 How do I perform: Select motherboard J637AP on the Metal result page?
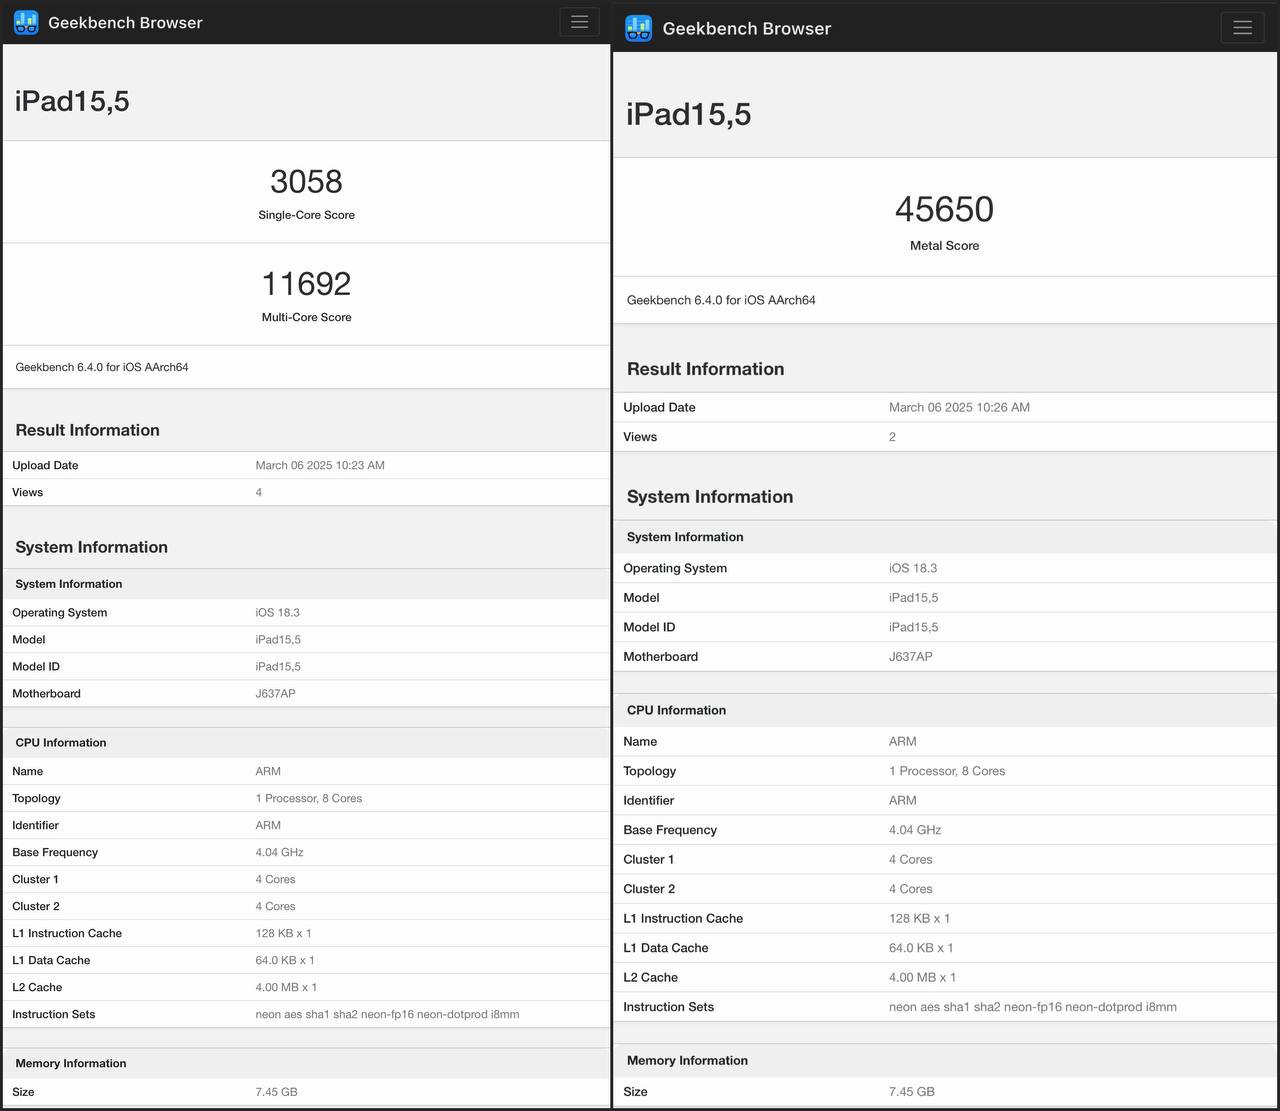(x=911, y=657)
